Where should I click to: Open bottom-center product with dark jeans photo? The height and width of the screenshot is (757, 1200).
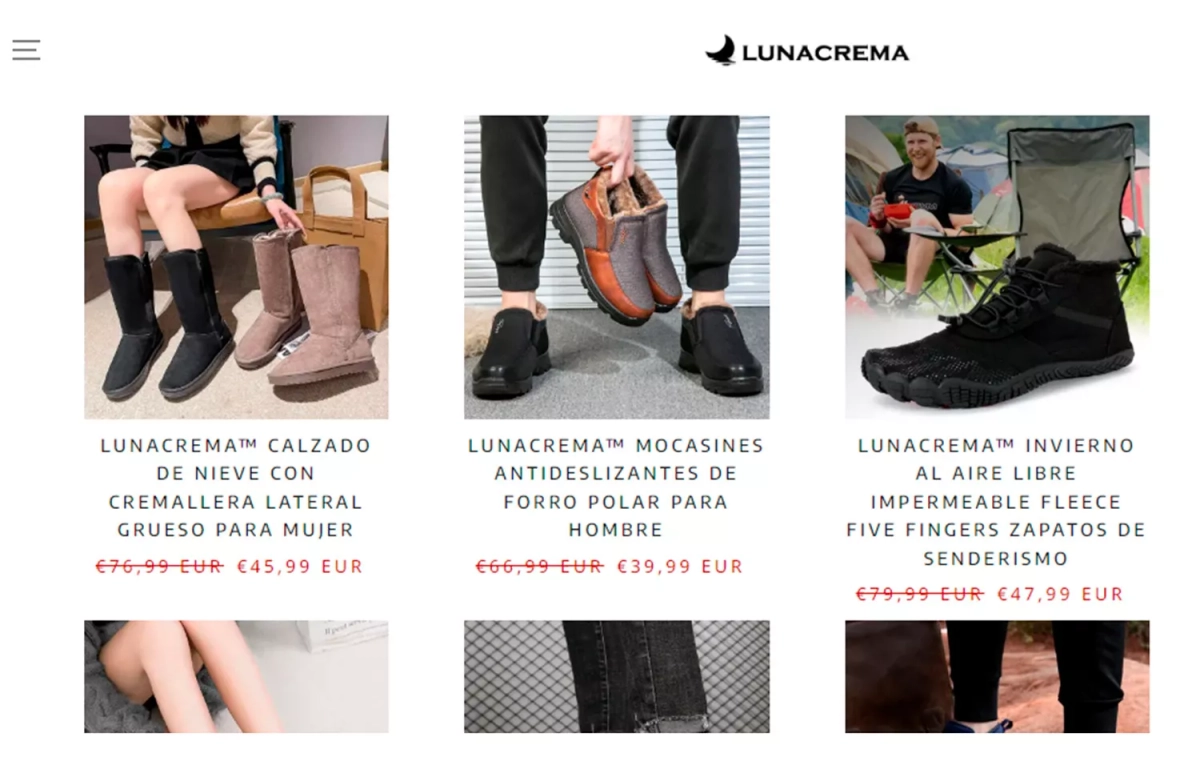coord(617,677)
